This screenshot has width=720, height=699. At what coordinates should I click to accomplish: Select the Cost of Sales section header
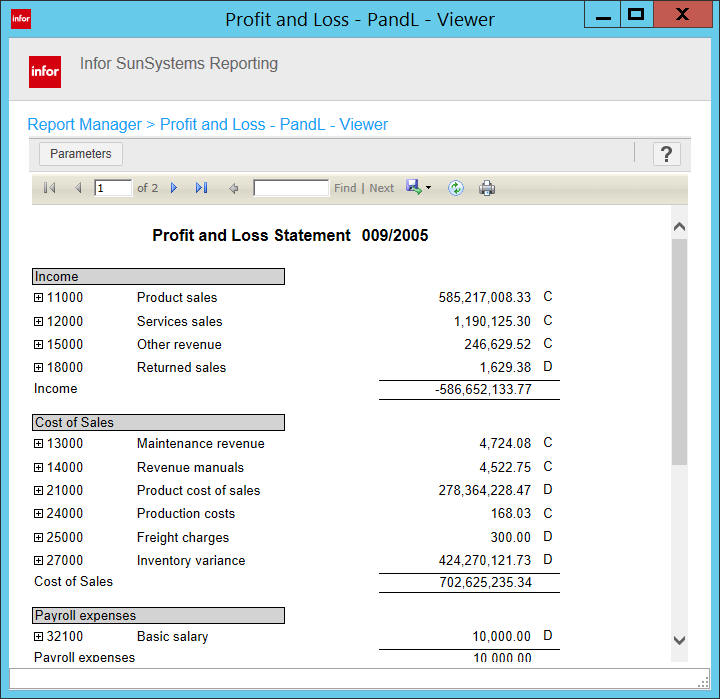pyautogui.click(x=158, y=423)
